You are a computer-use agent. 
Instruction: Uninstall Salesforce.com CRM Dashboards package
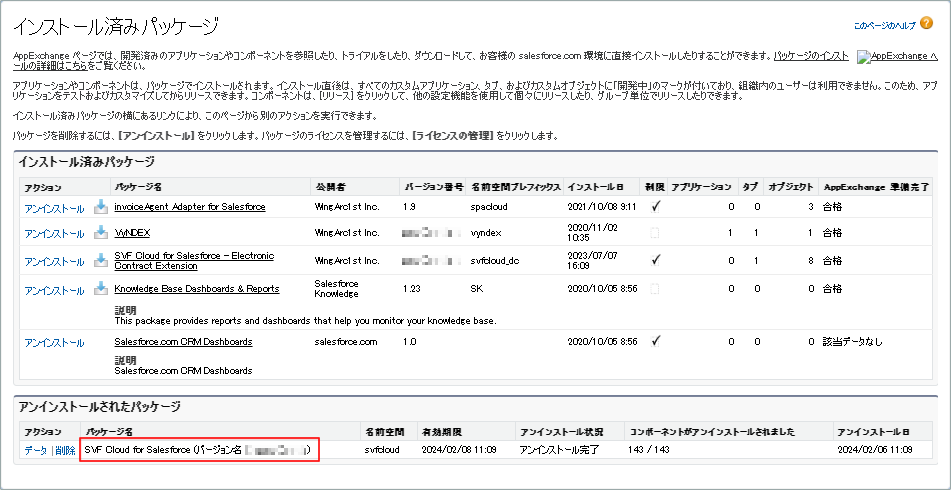pos(55,343)
